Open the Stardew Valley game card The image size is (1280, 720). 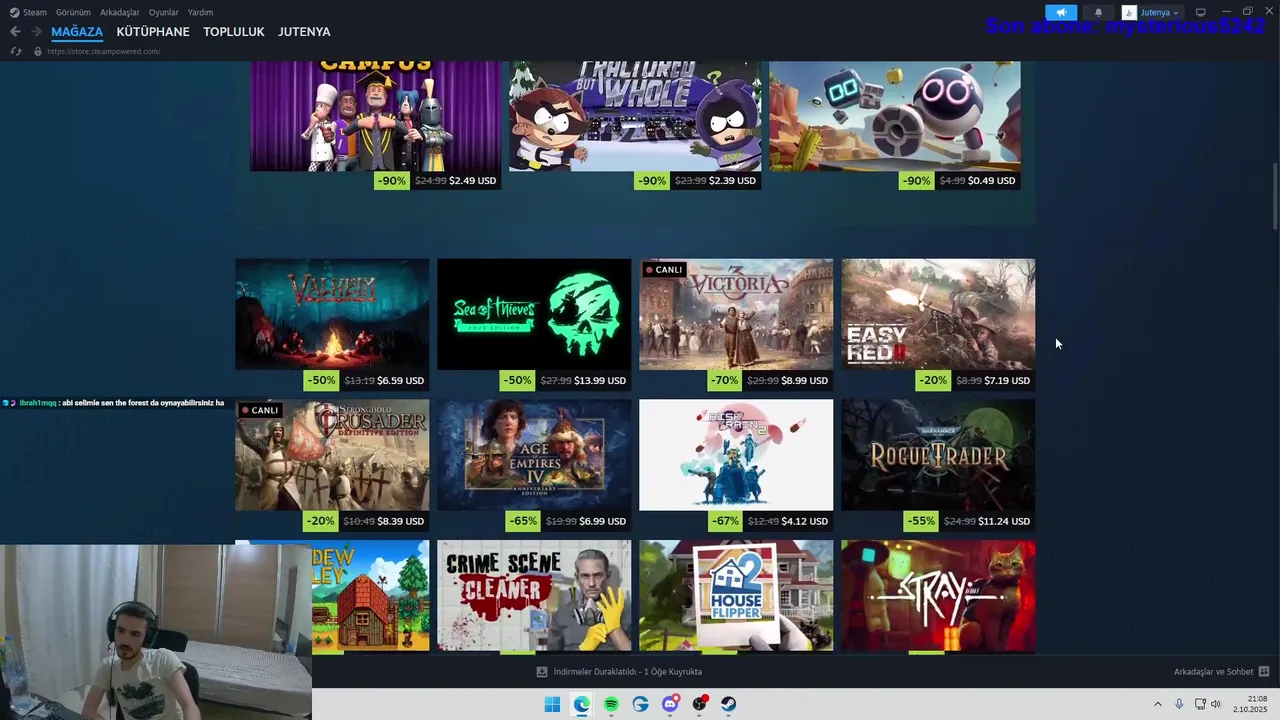pyautogui.click(x=370, y=596)
